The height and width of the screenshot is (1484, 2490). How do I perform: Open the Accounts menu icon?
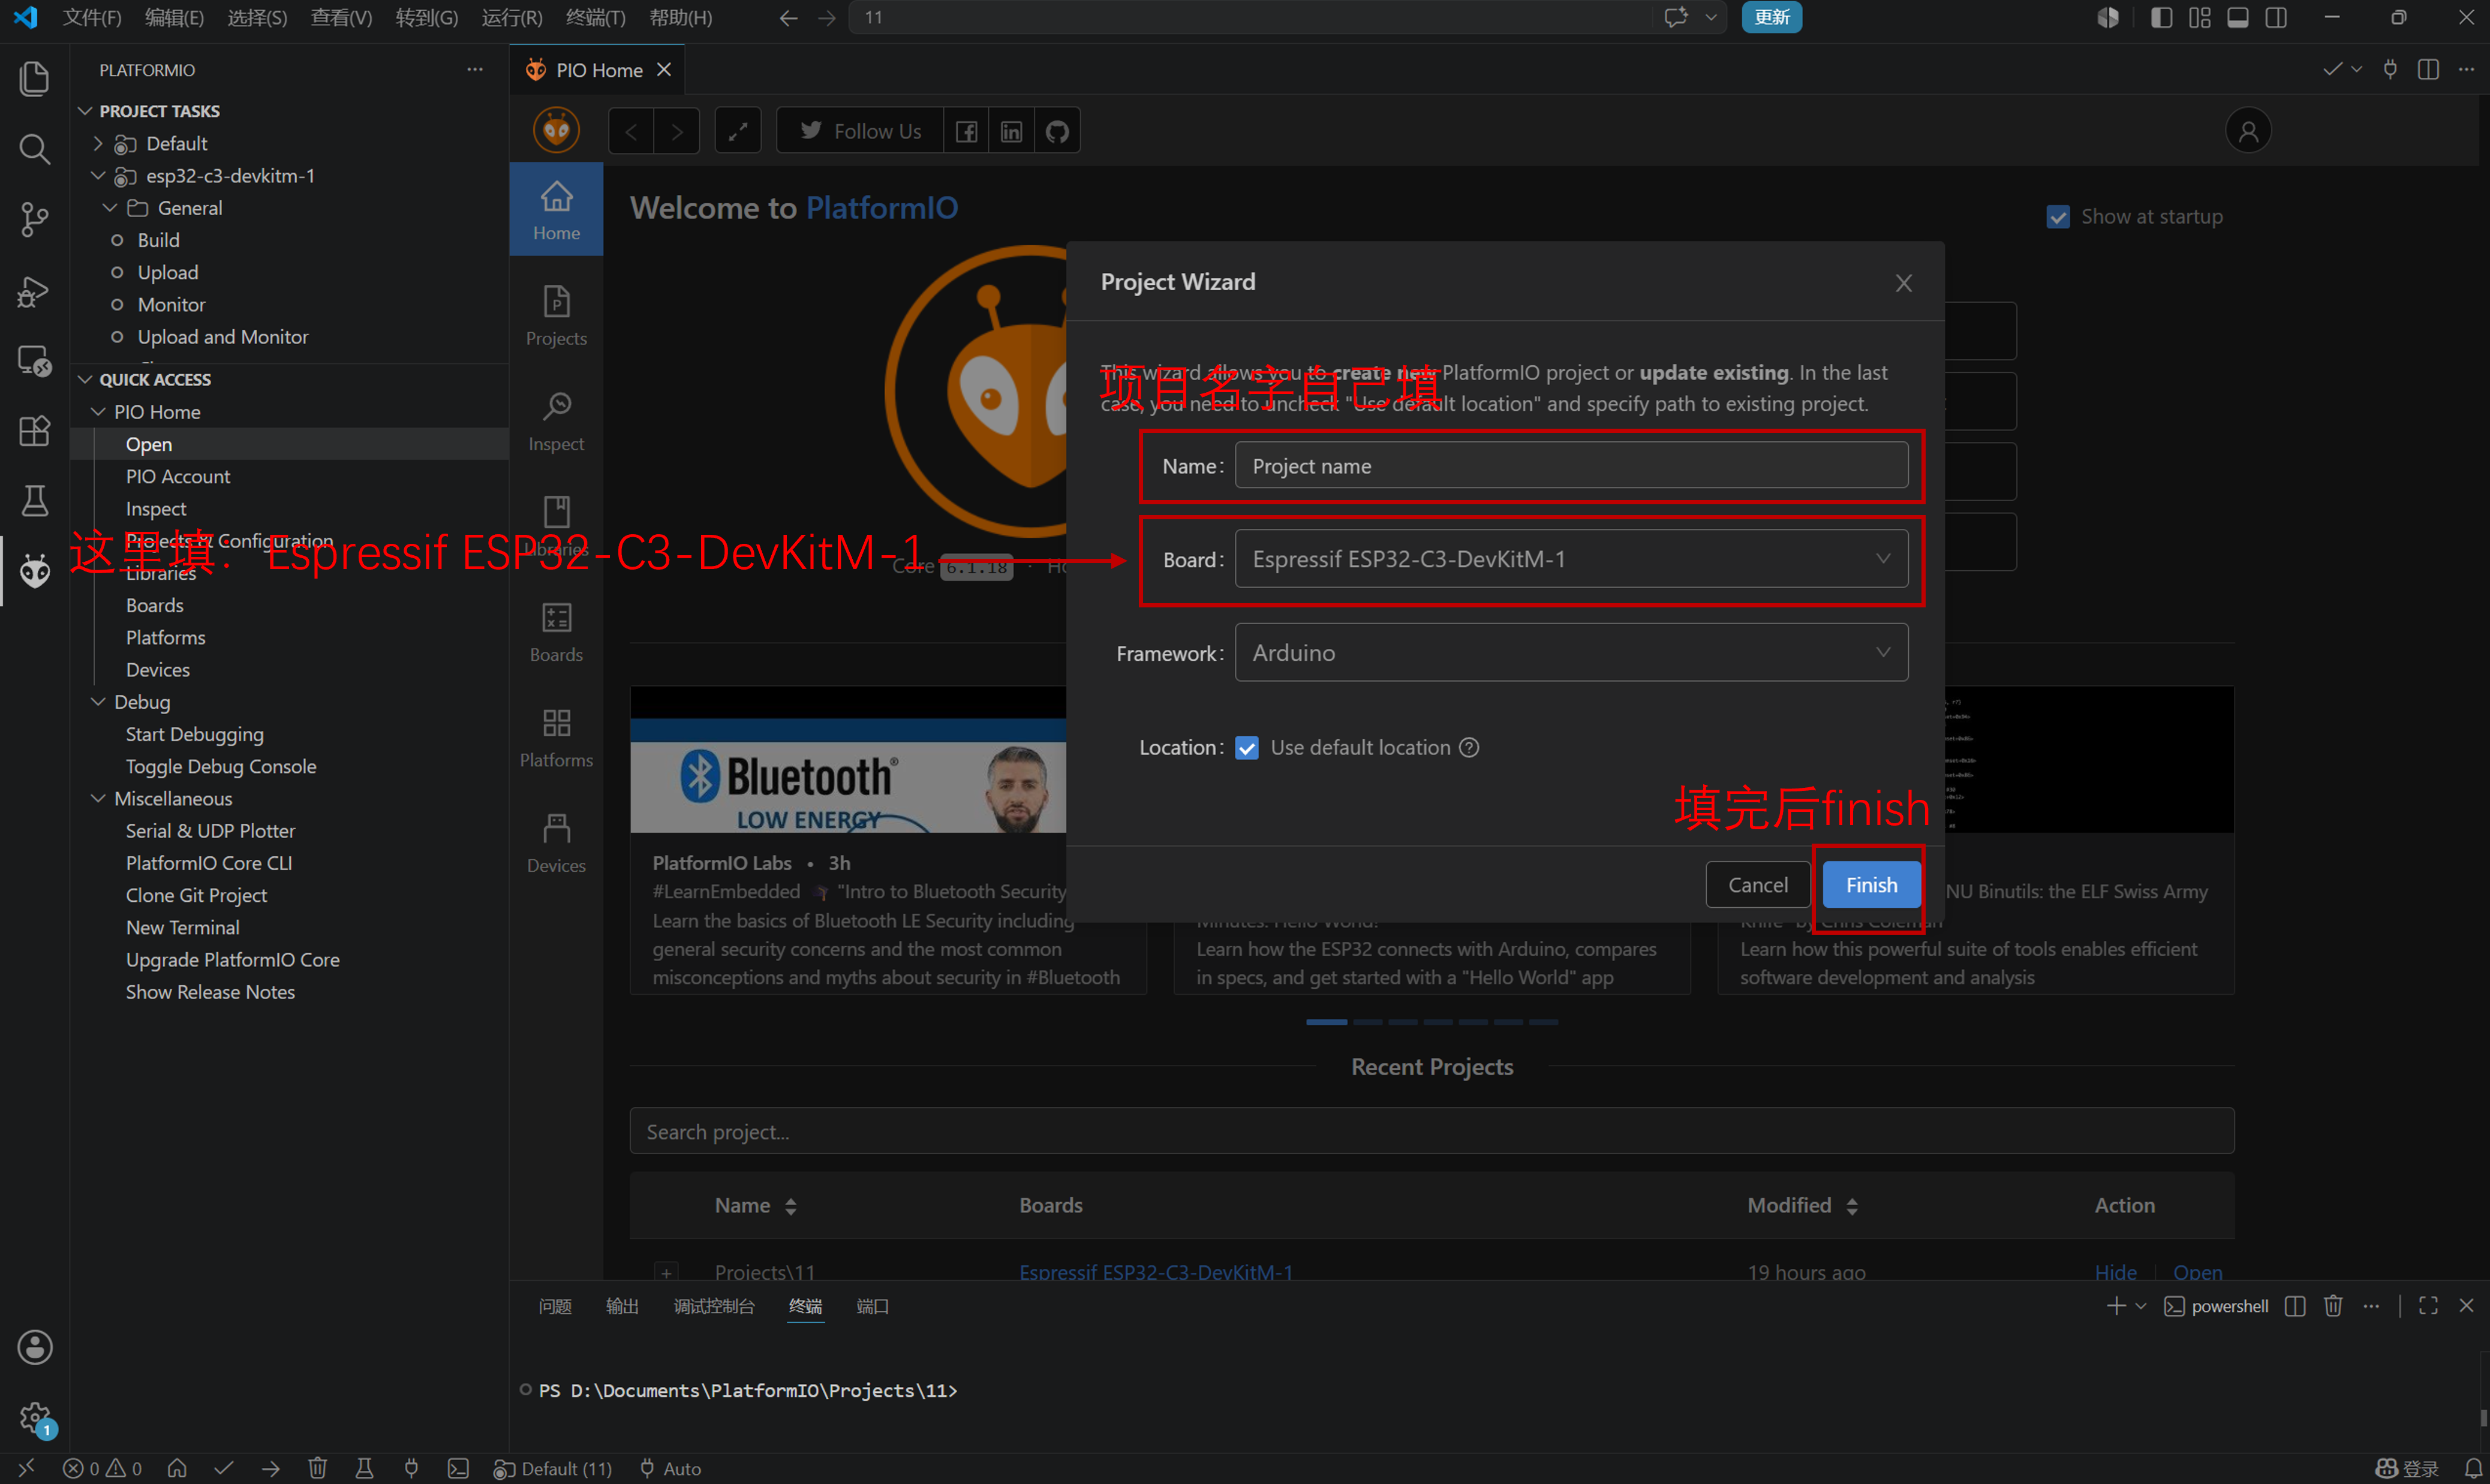pyautogui.click(x=34, y=1347)
